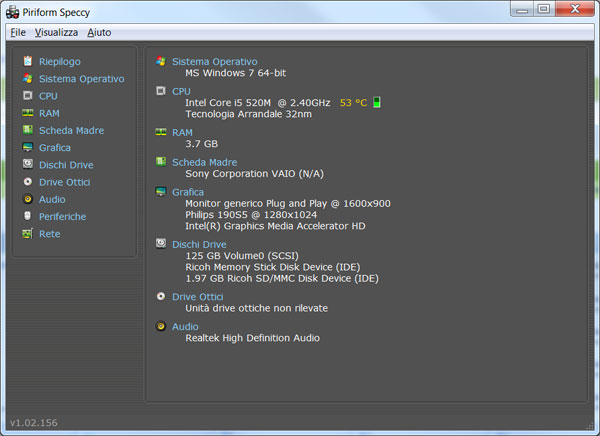Click the '3.7 GB' RAM value
This screenshot has height=436, width=600.
point(201,144)
